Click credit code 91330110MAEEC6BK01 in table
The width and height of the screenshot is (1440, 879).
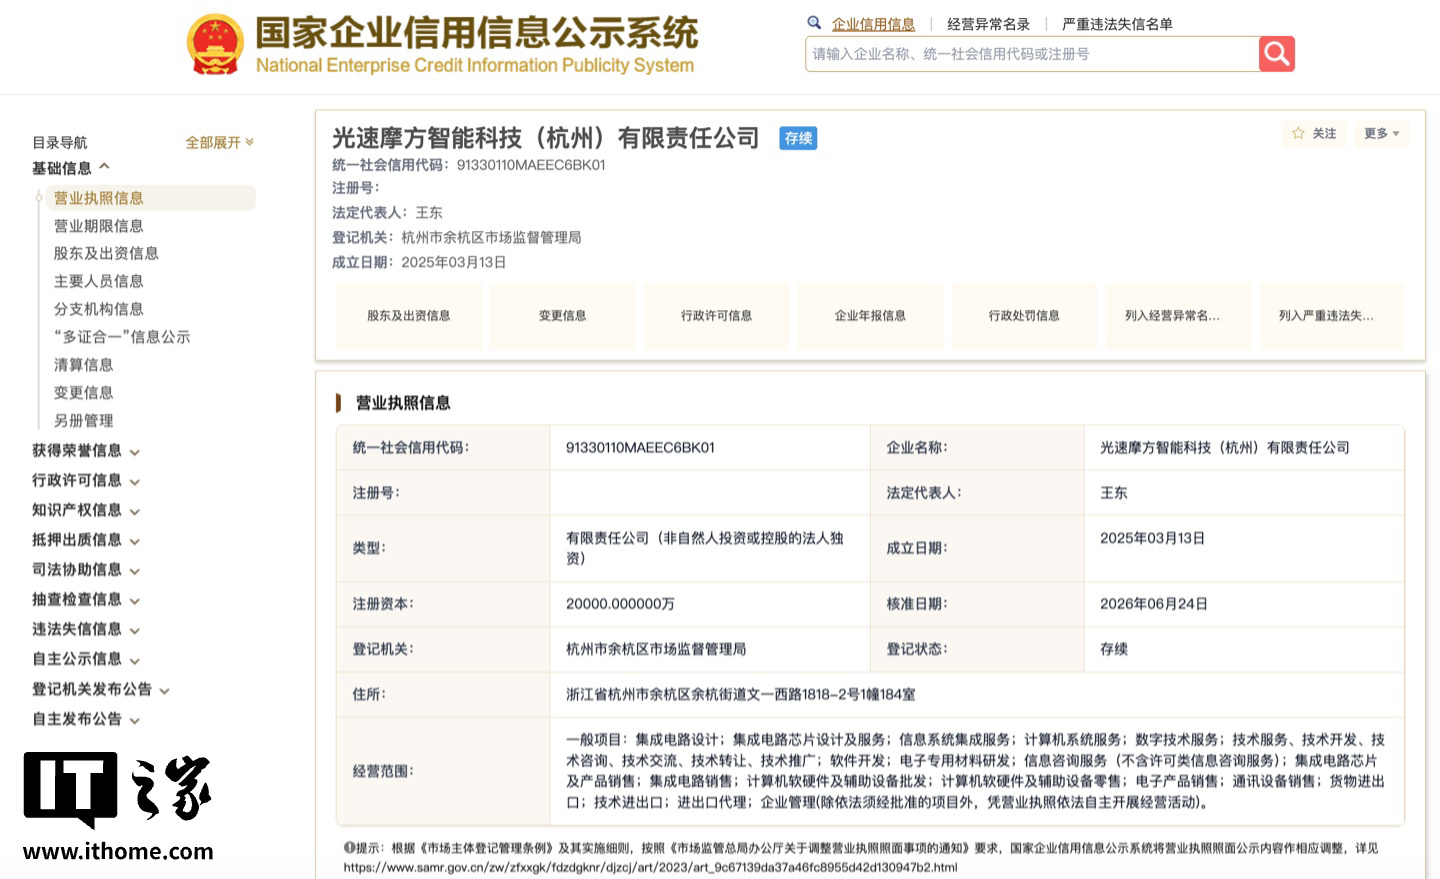(x=640, y=448)
